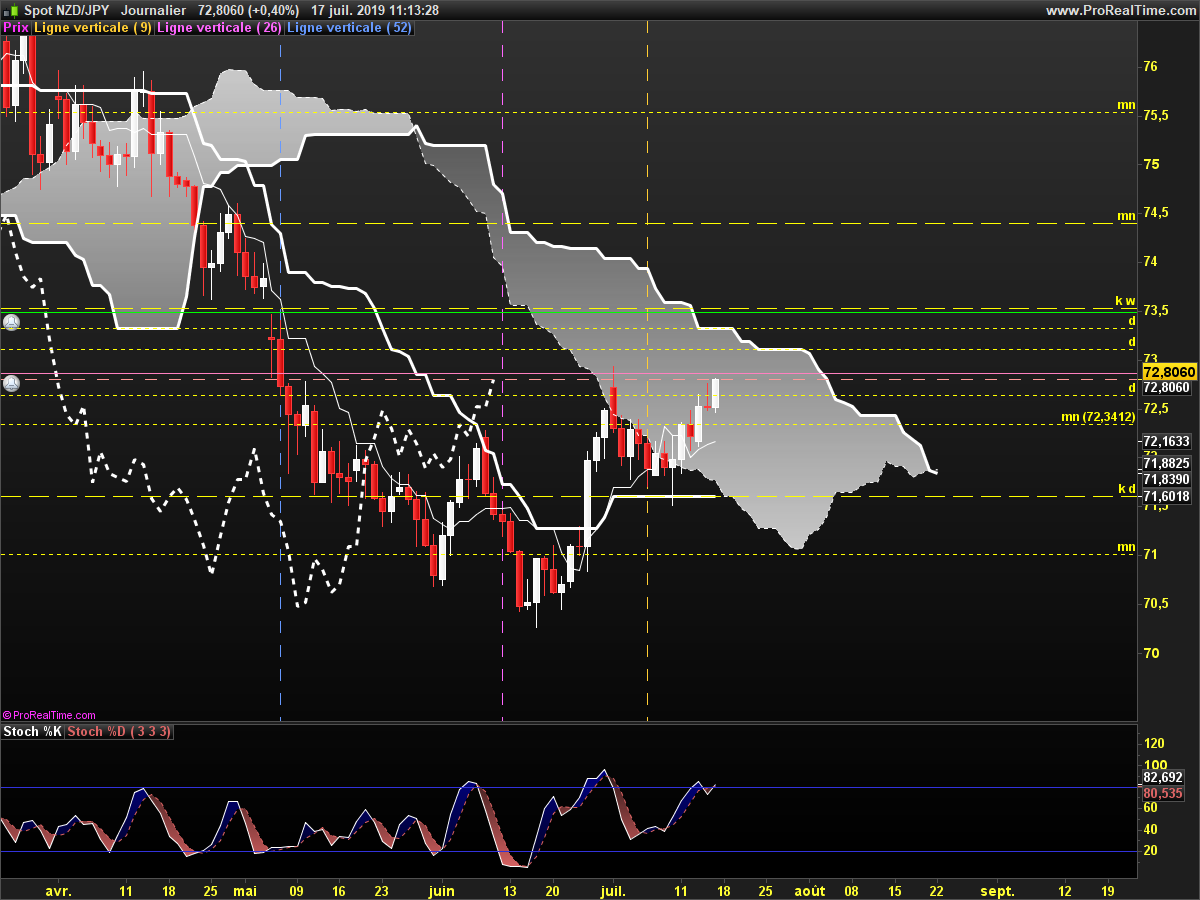Open the Ligne verticale (26) label
The height and width of the screenshot is (900, 1200).
point(220,28)
